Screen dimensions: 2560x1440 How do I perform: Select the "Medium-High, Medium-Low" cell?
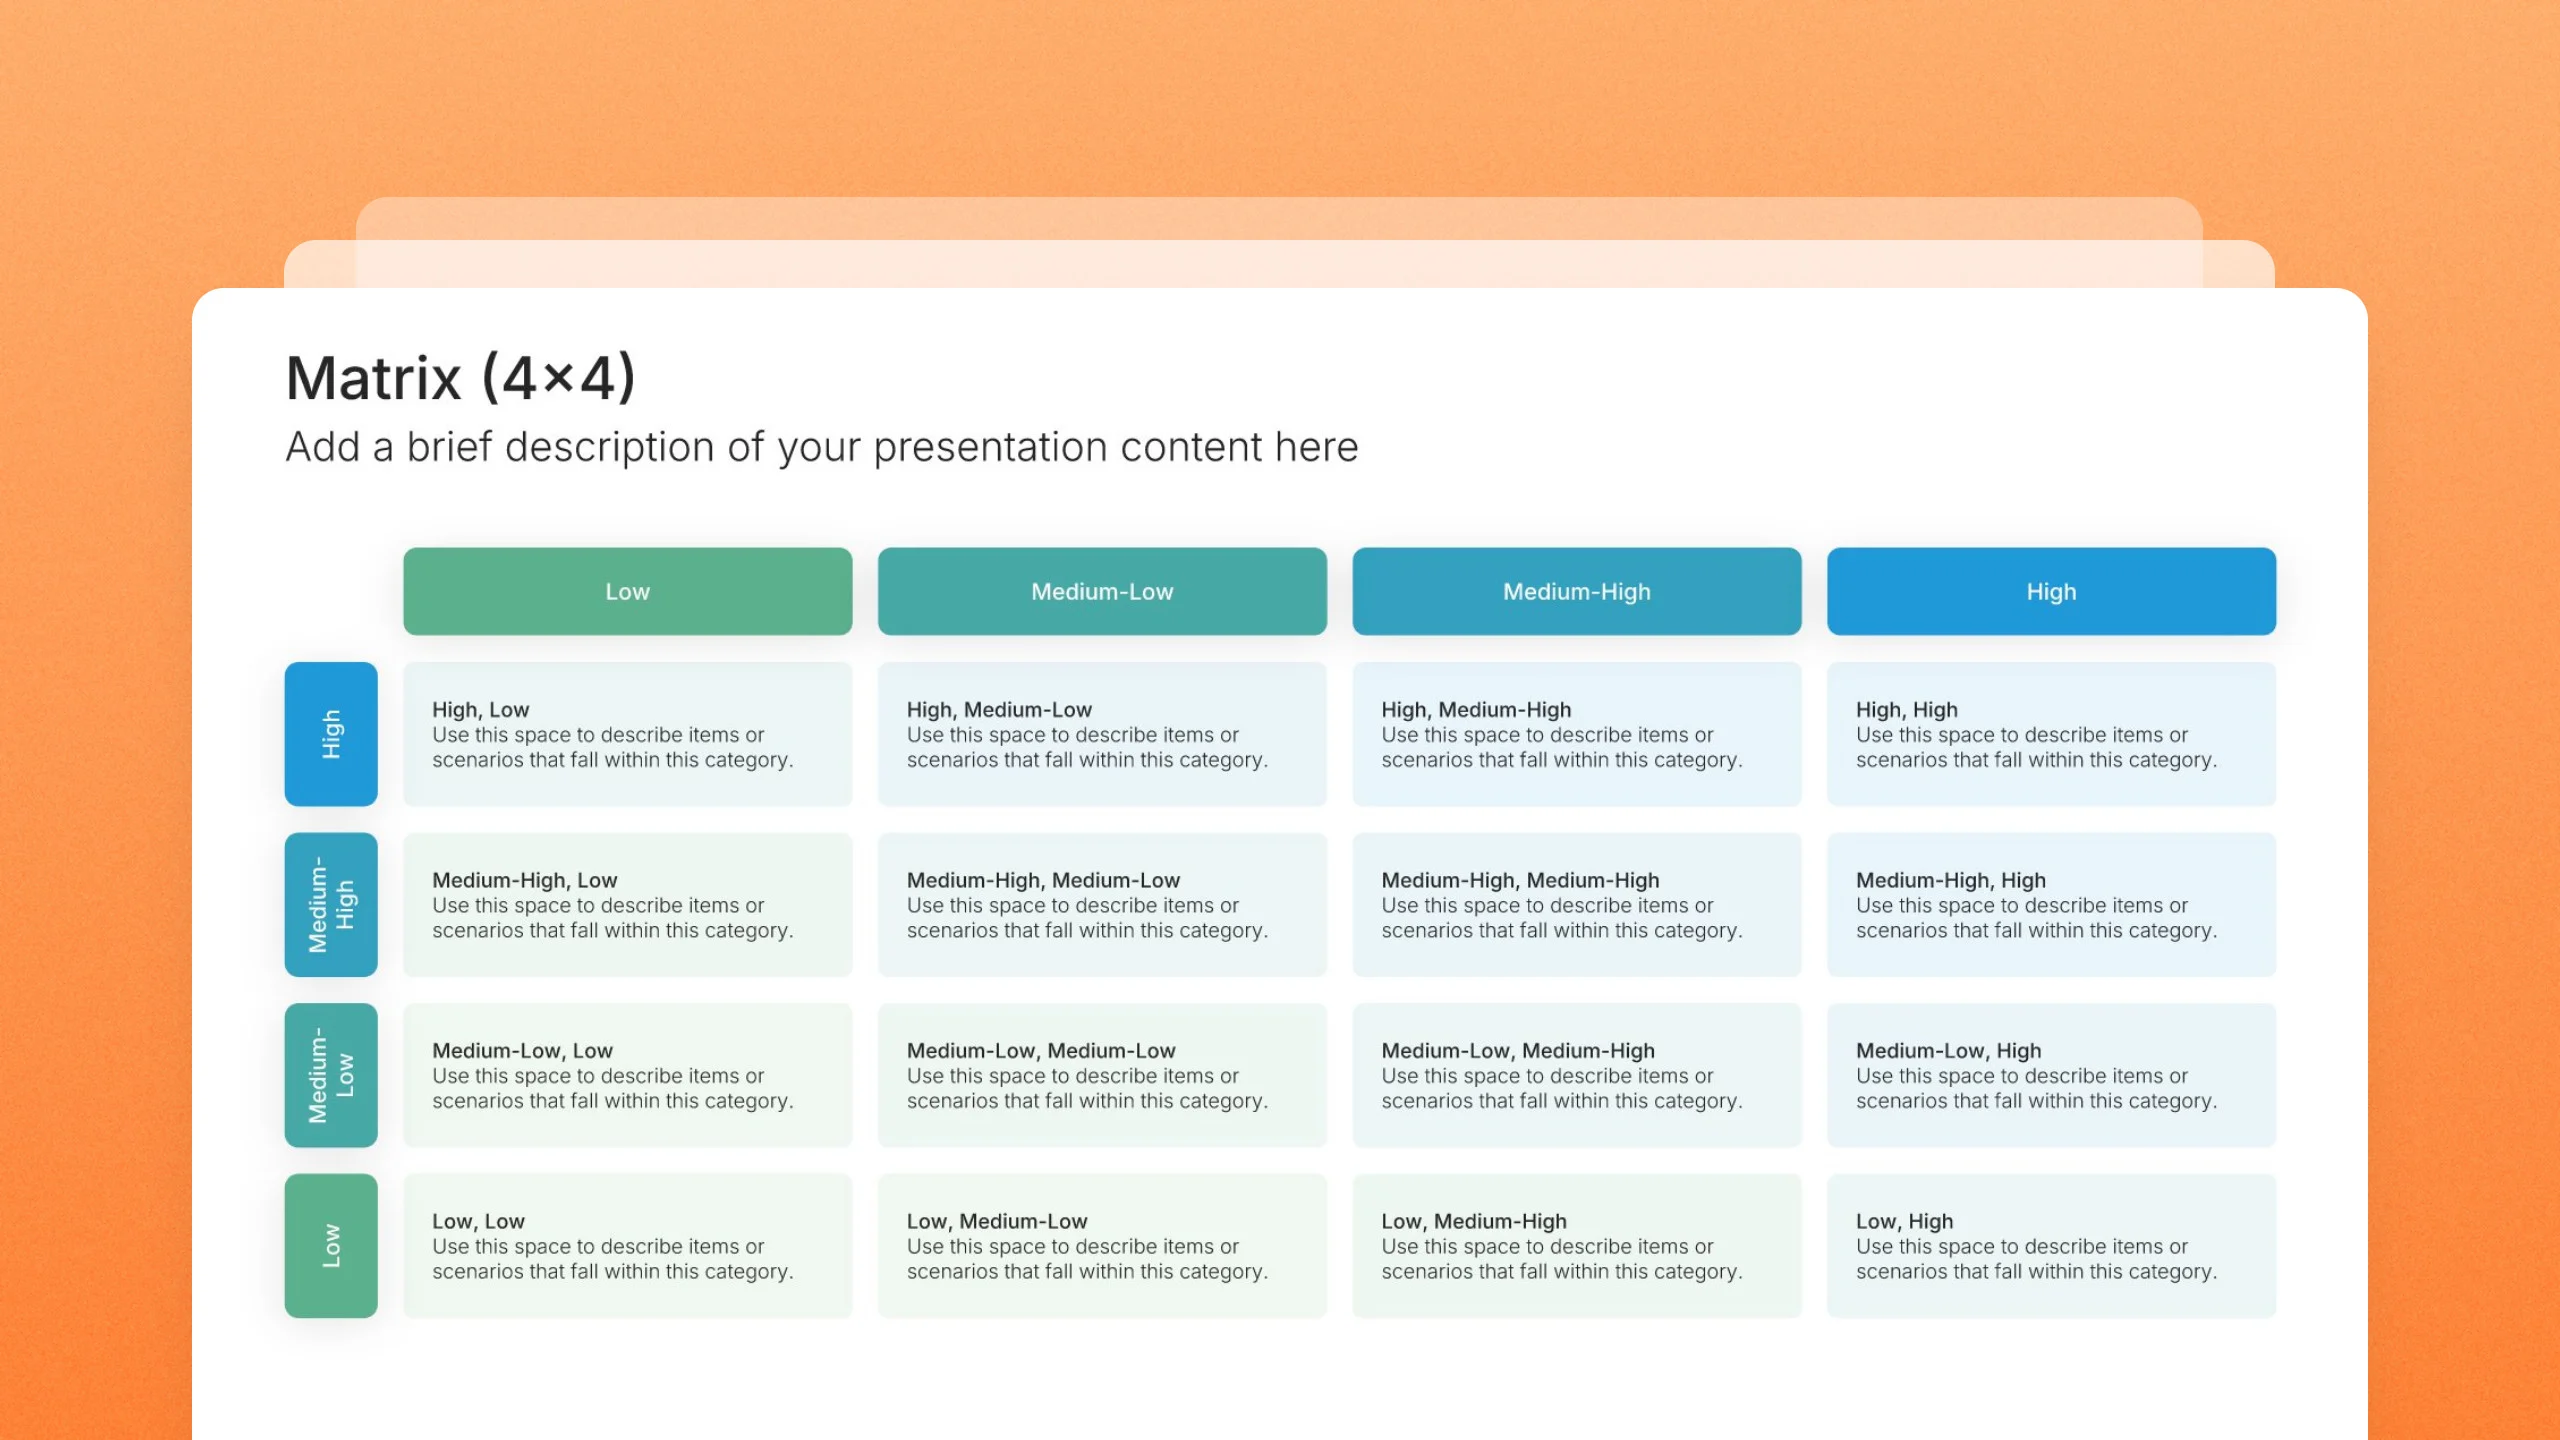(1102, 905)
